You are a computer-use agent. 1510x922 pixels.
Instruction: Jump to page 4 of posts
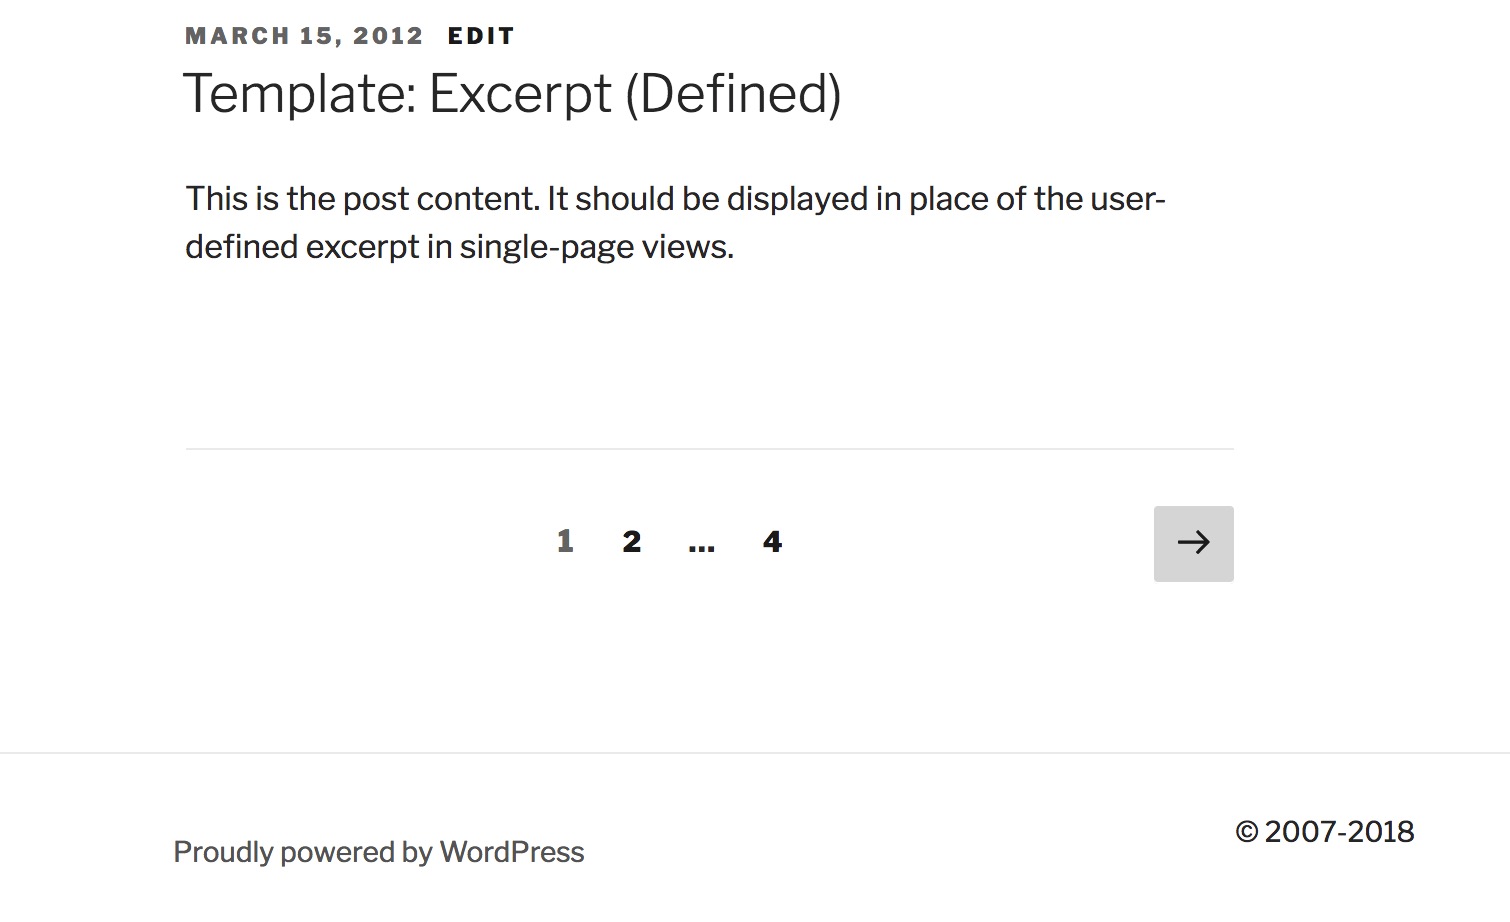772,542
